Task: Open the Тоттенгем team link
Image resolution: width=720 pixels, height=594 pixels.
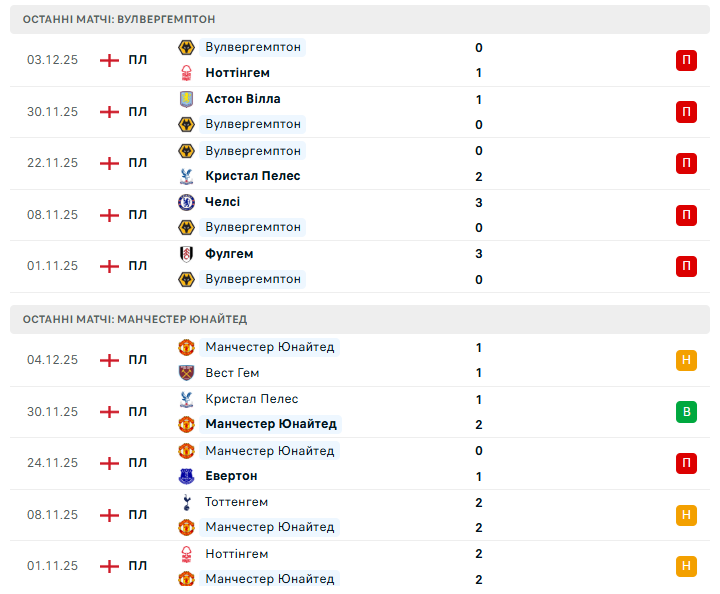Action: pos(237,502)
